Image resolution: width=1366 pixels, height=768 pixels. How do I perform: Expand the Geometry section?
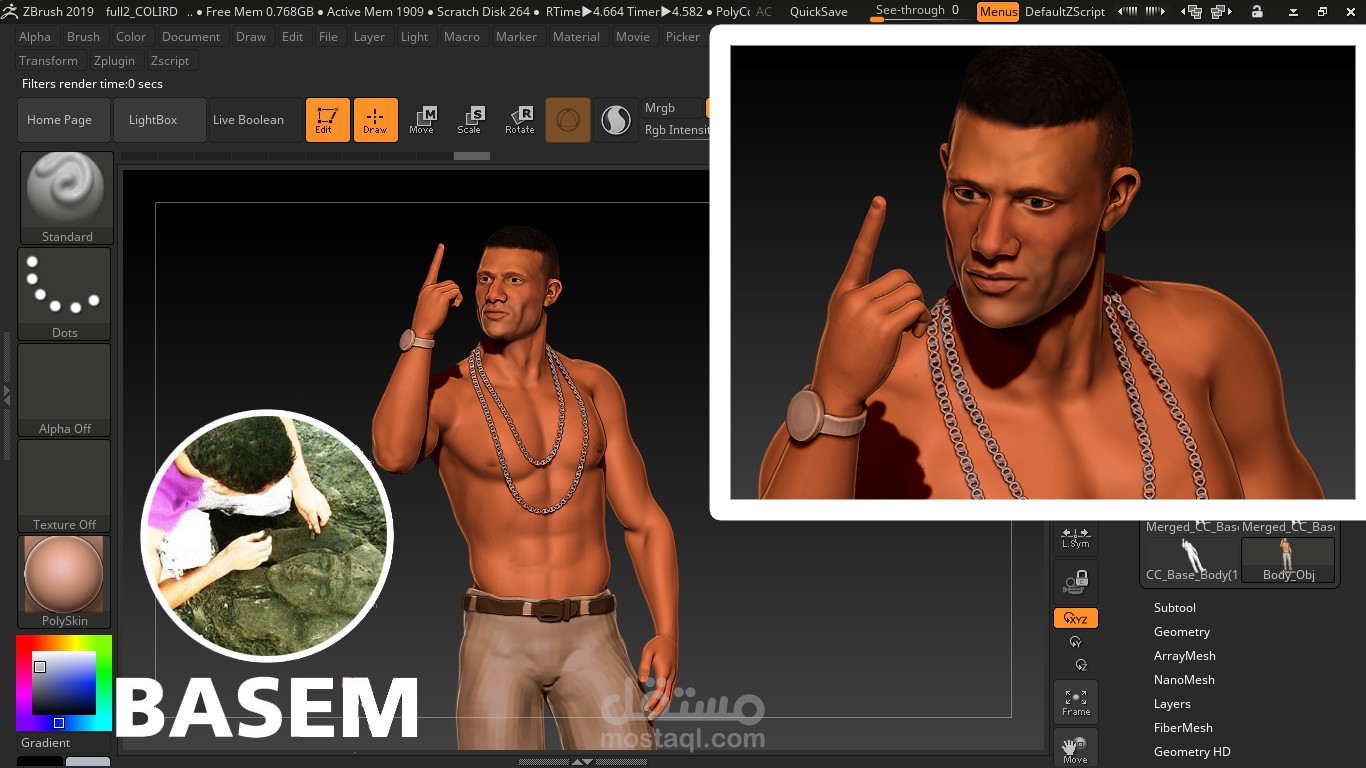coord(1182,632)
